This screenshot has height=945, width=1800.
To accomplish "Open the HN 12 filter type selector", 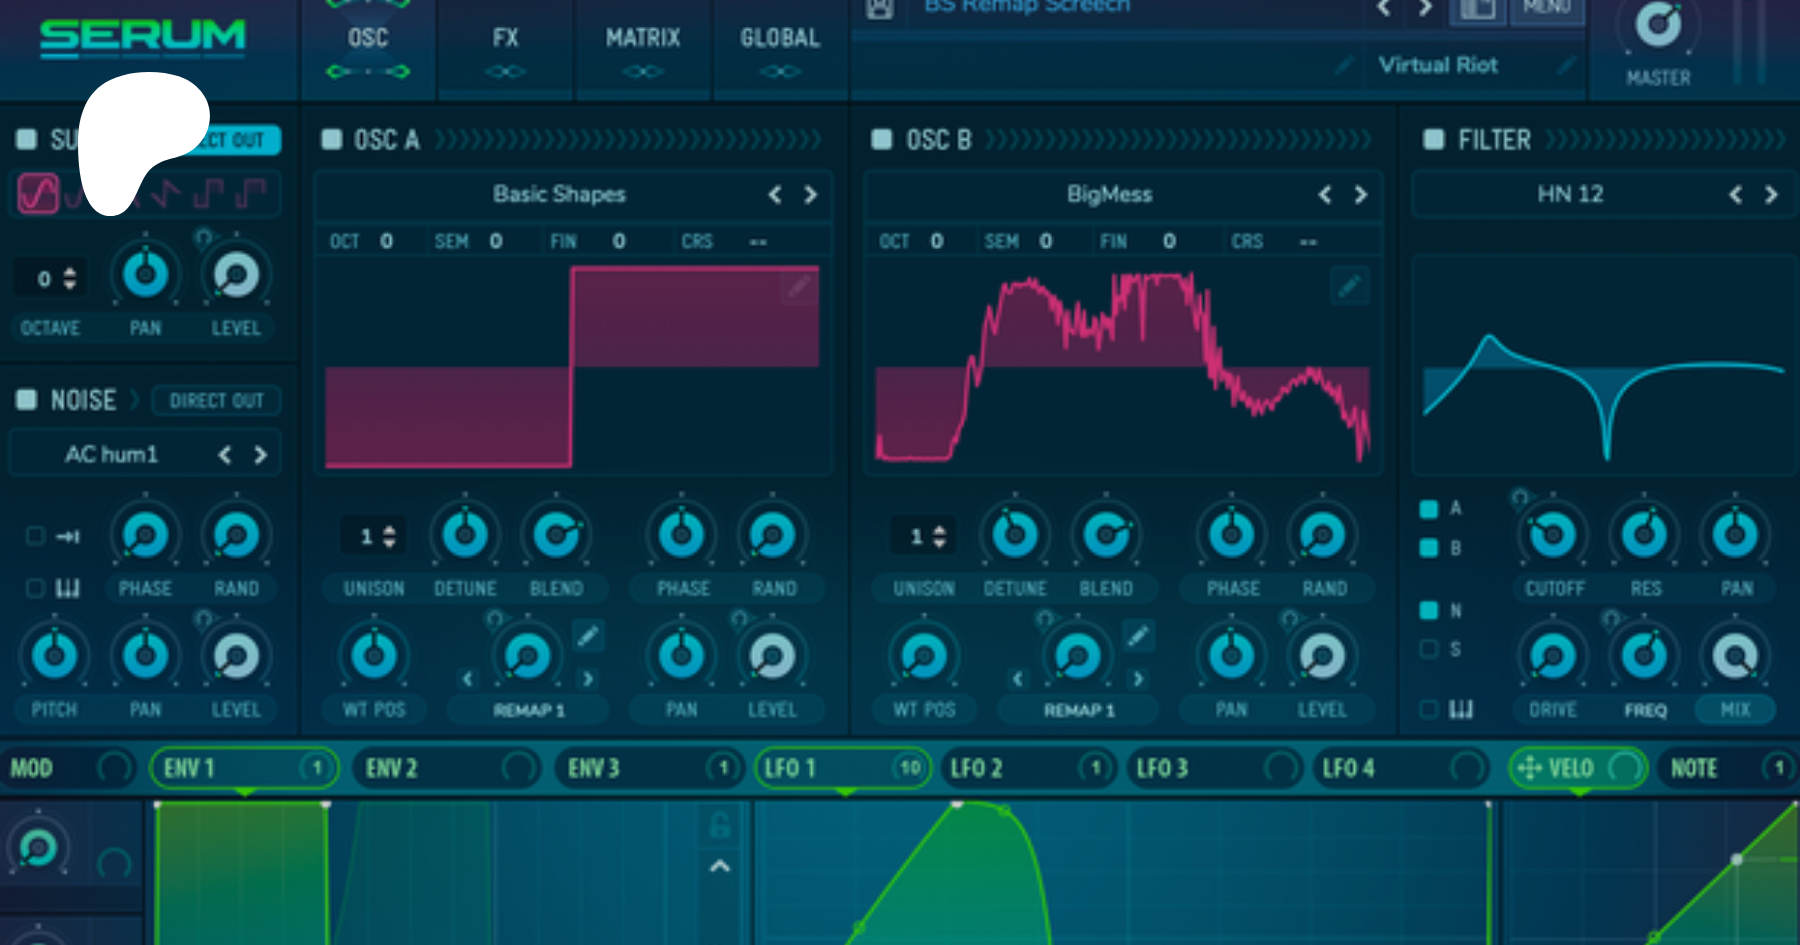I will click(x=1569, y=194).
